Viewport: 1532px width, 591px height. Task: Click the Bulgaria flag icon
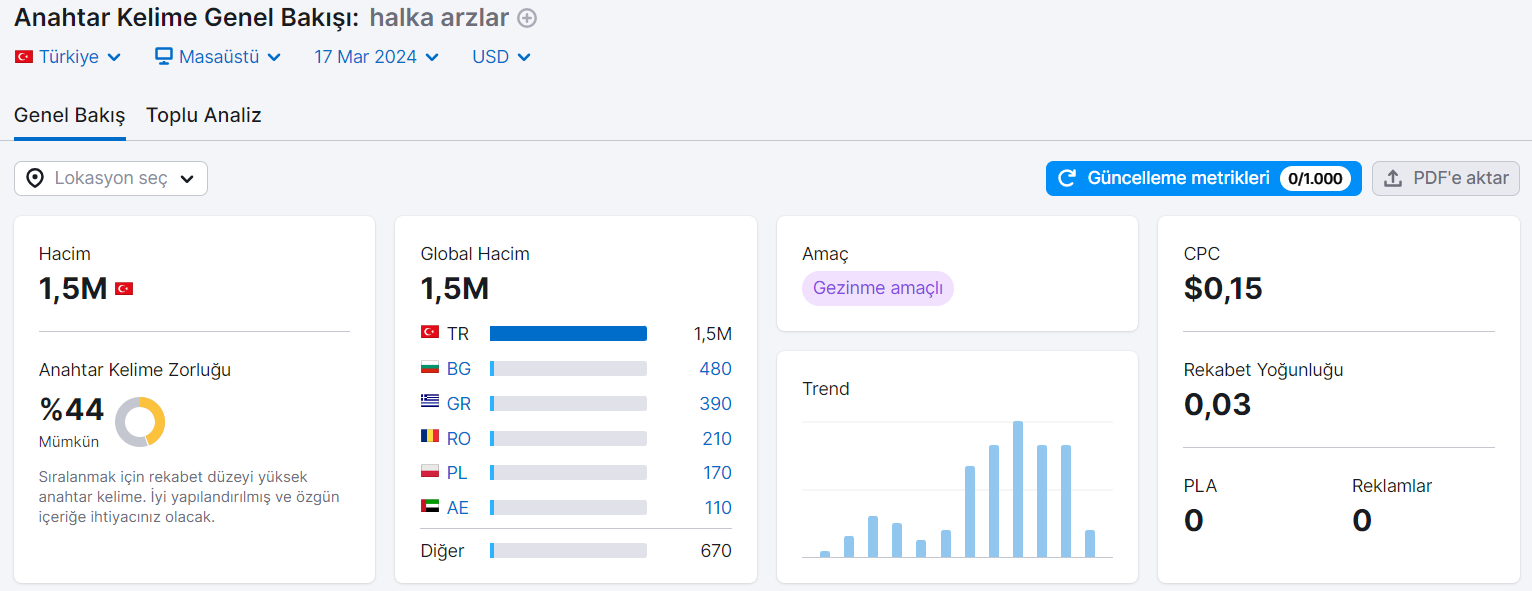point(430,369)
